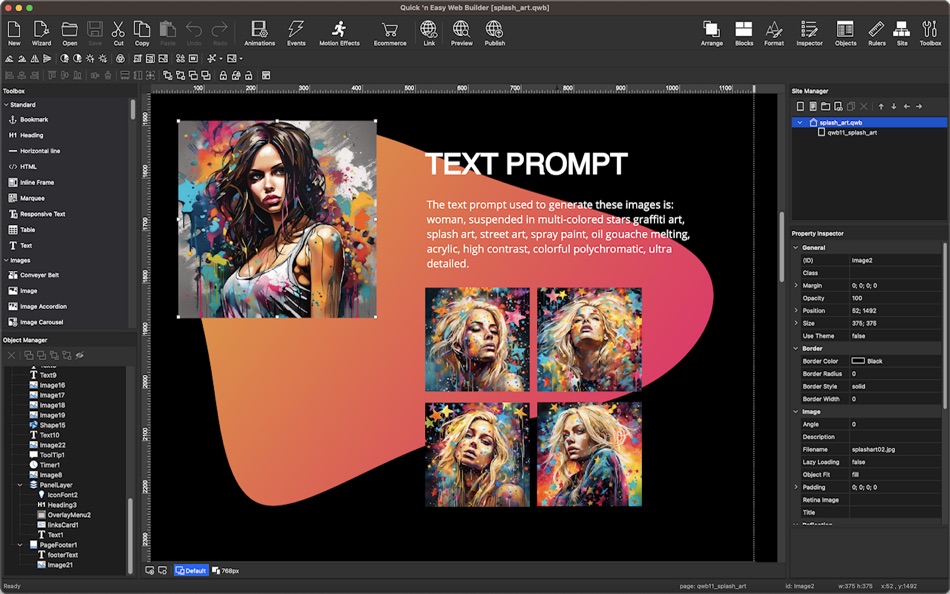
Task: Collapse the PageFooter1 tree node
Action: pyautogui.click(x=20, y=545)
